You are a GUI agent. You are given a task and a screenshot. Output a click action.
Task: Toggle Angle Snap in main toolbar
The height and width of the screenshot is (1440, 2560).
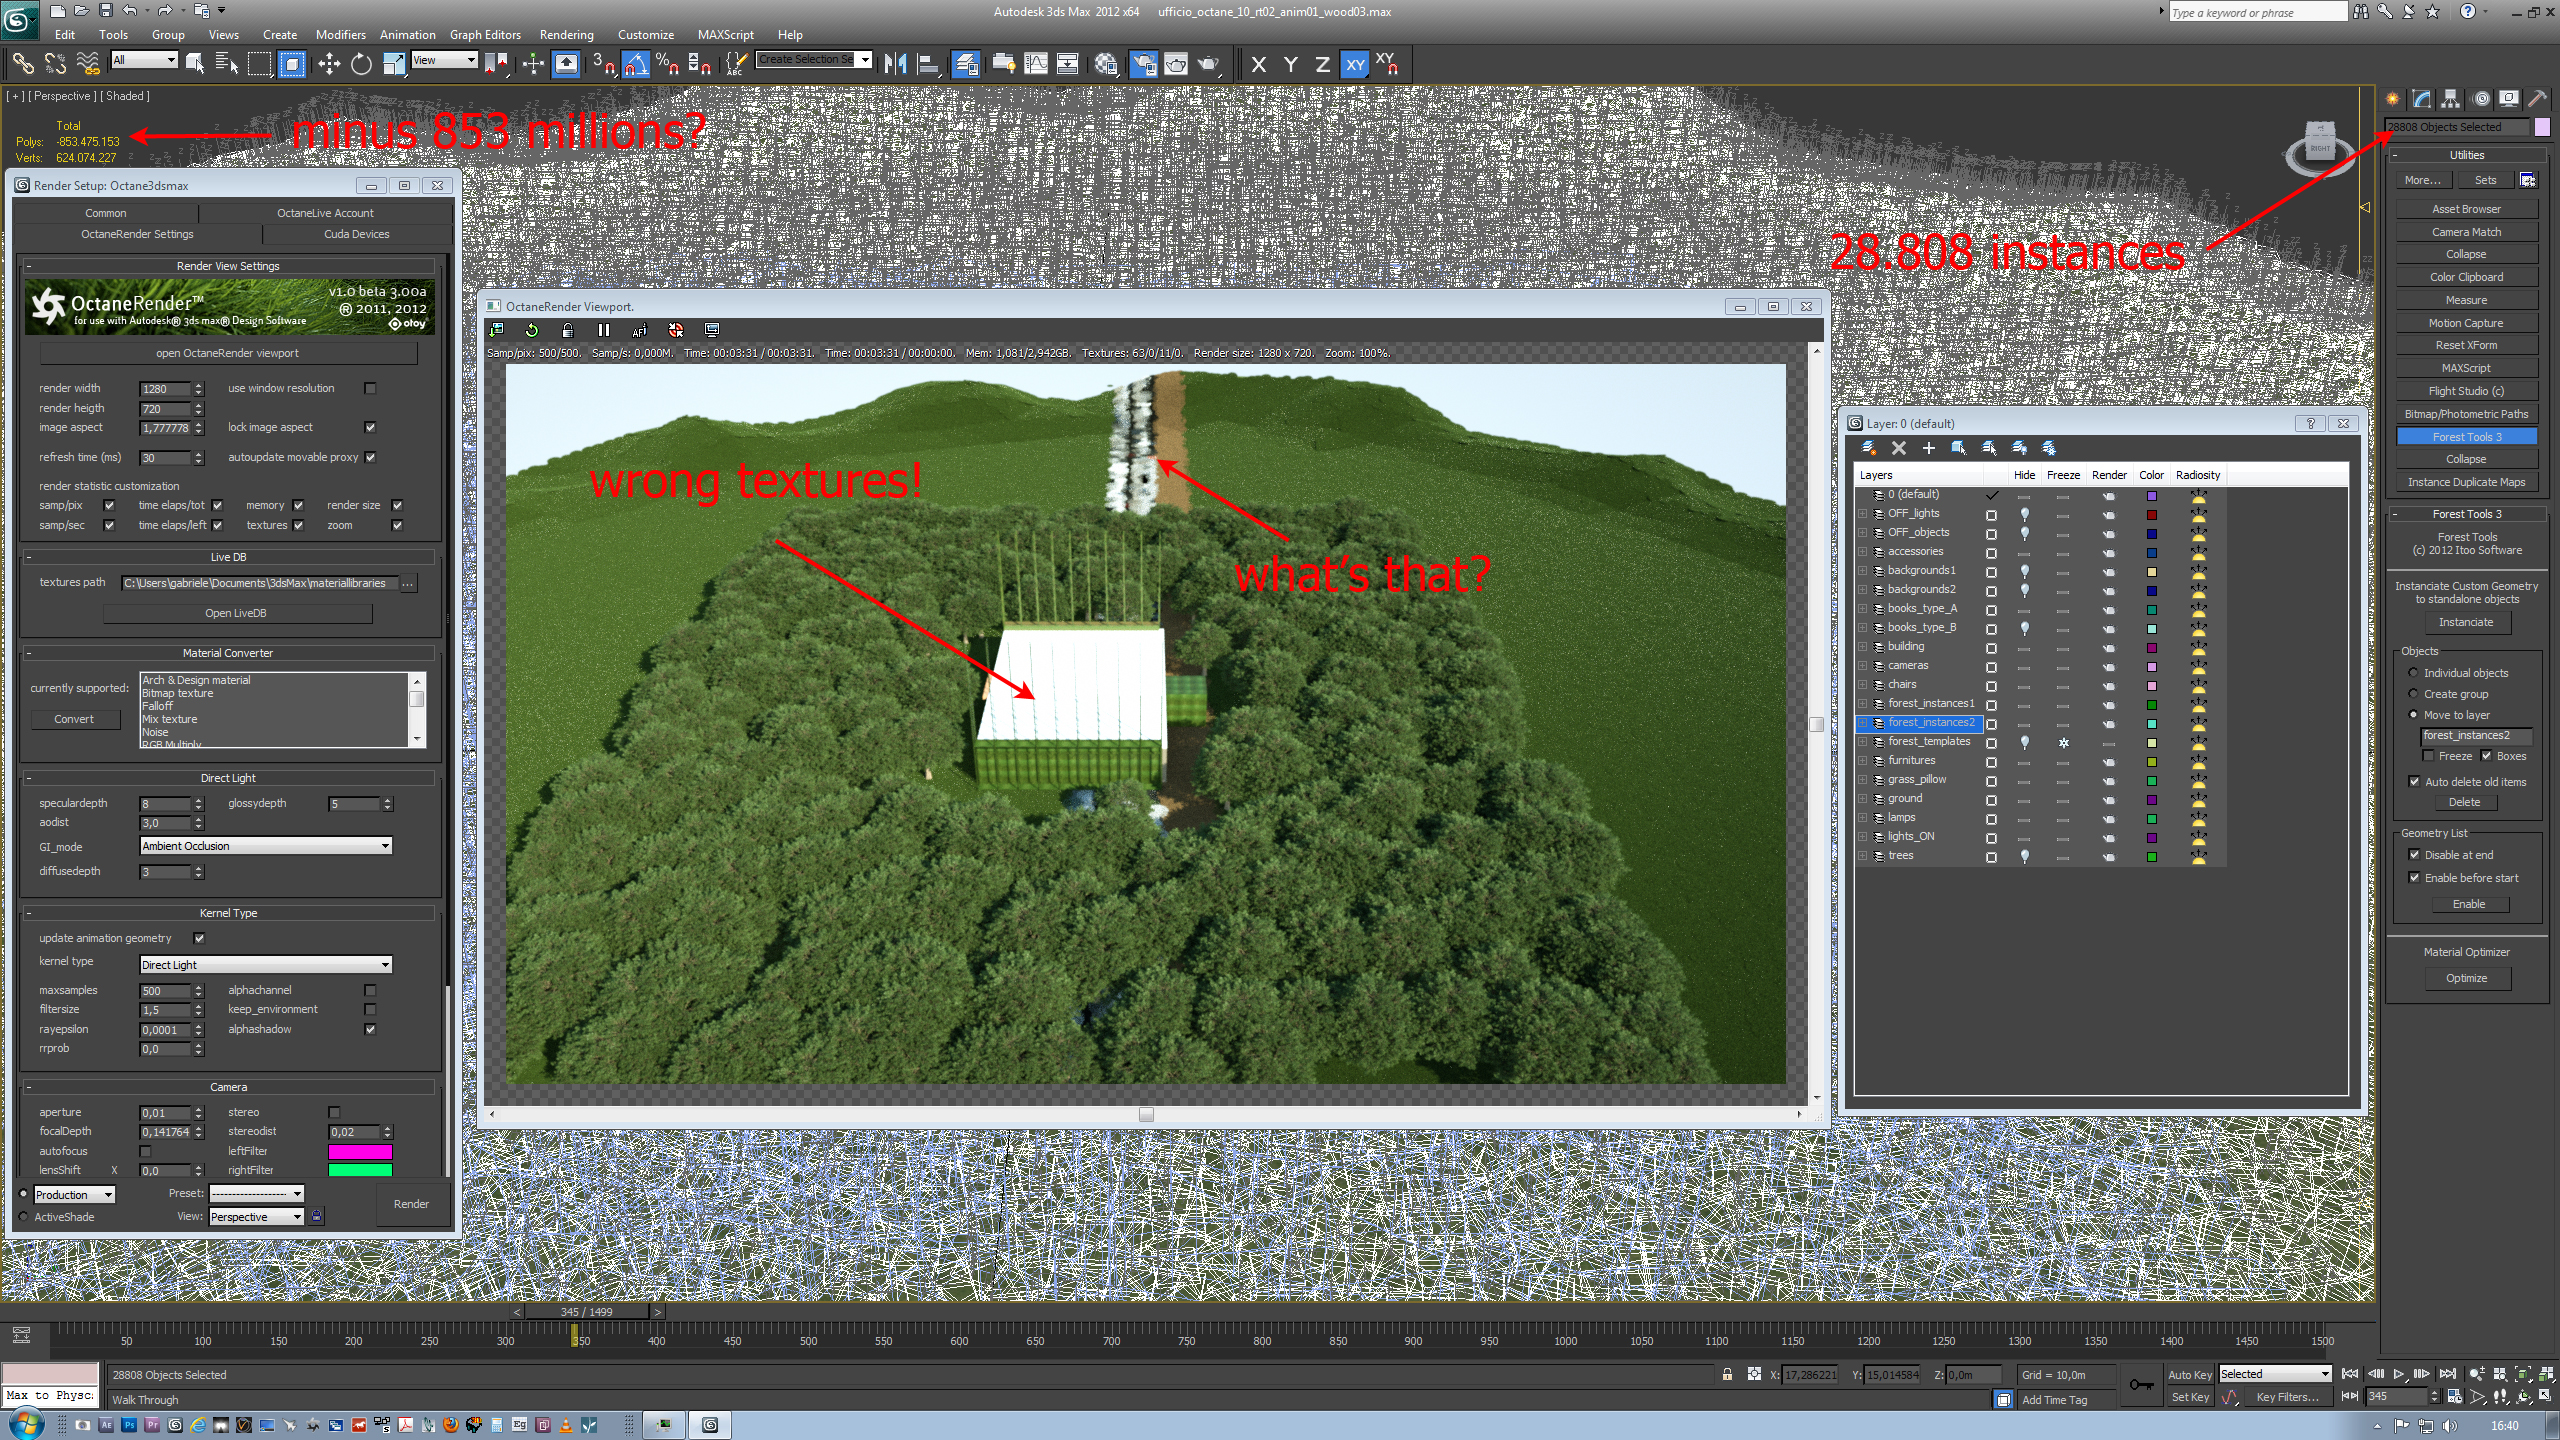pos(635,65)
